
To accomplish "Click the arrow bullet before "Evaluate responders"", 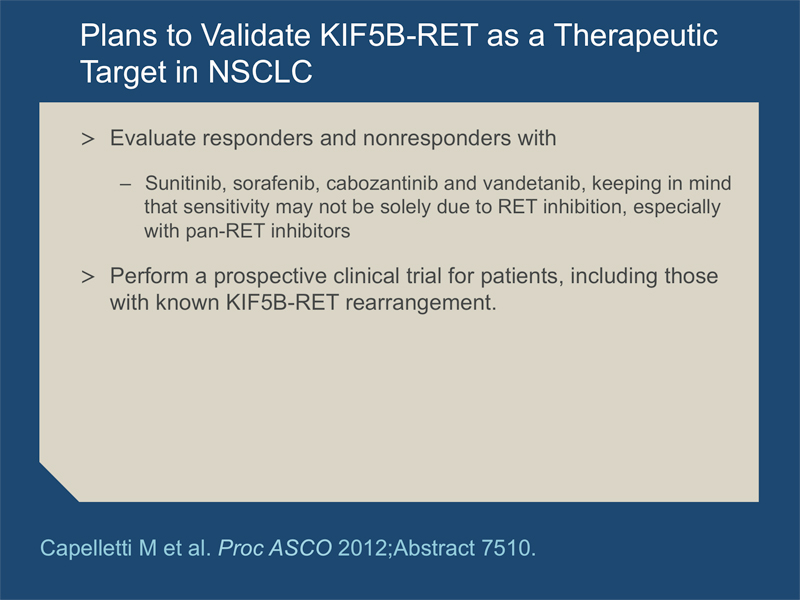I will tap(88, 139).
